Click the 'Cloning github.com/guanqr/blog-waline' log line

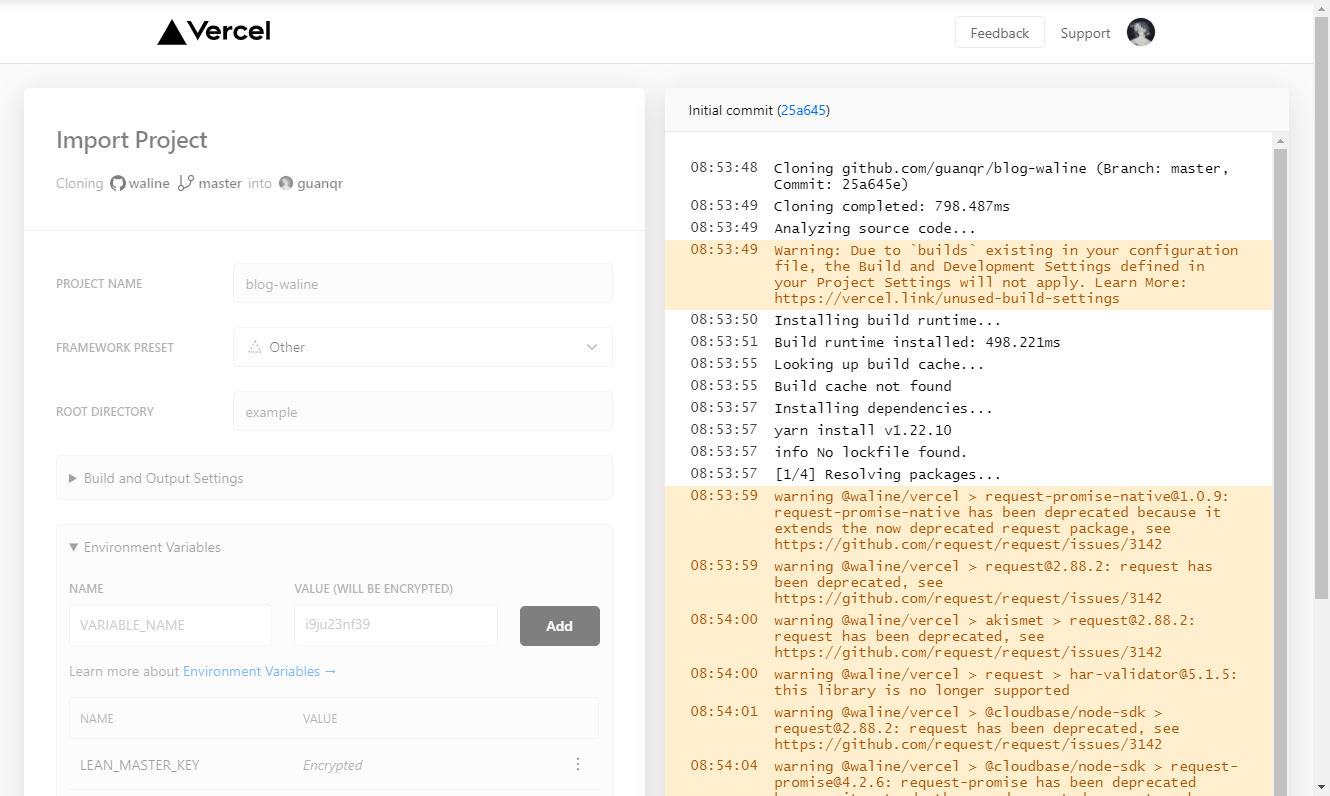click(968, 176)
